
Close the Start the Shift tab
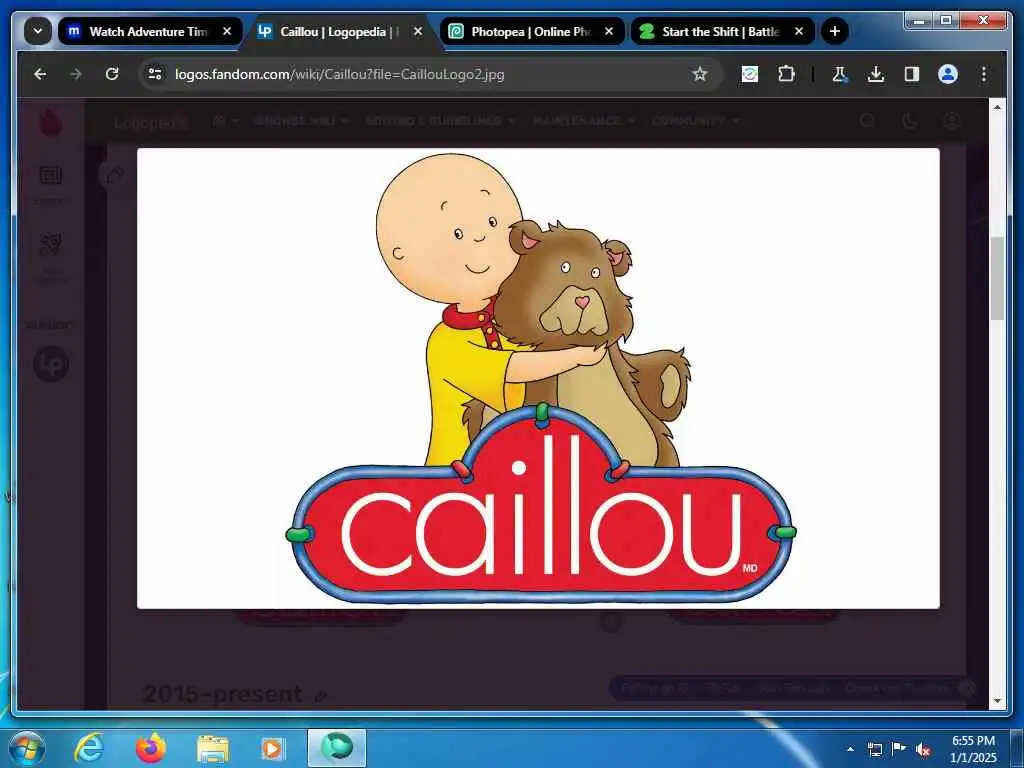[799, 31]
